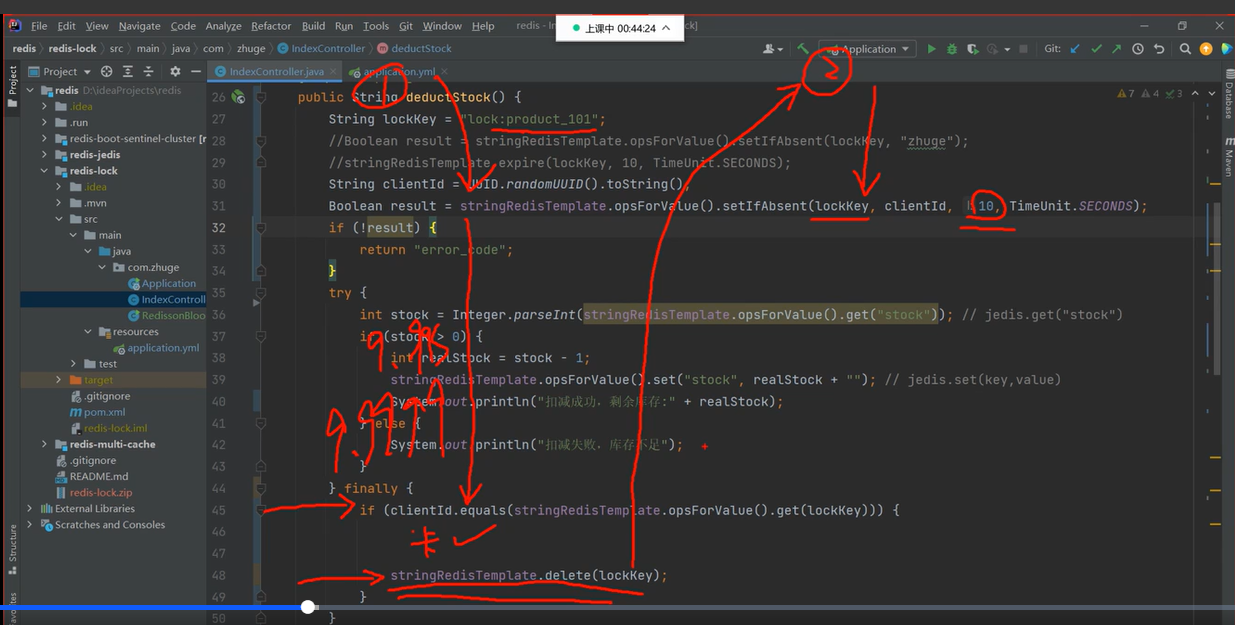The width and height of the screenshot is (1235, 625).
Task: Open the Analyze menu
Action: point(223,26)
